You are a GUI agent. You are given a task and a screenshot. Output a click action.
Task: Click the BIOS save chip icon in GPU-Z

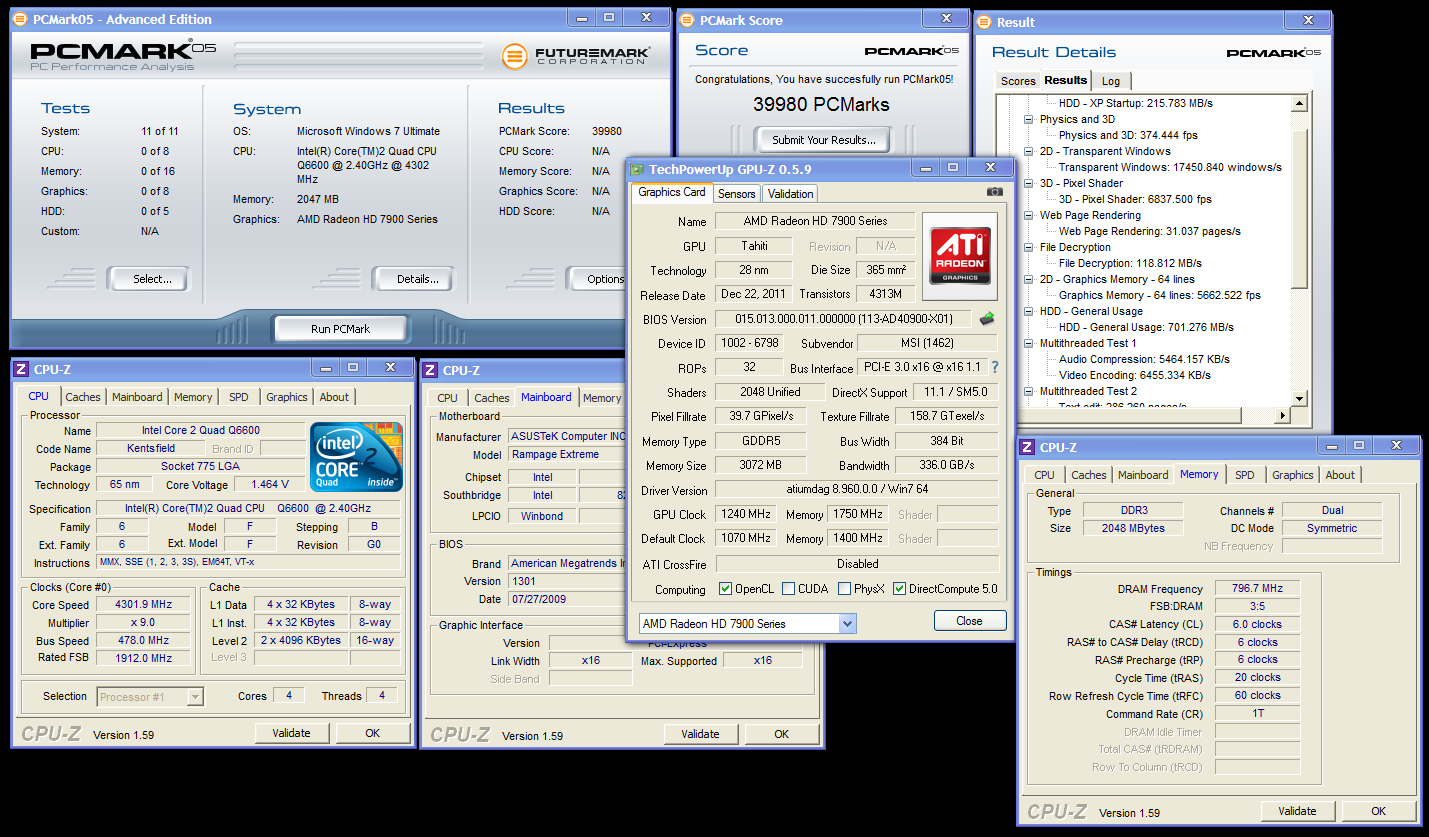click(x=987, y=319)
